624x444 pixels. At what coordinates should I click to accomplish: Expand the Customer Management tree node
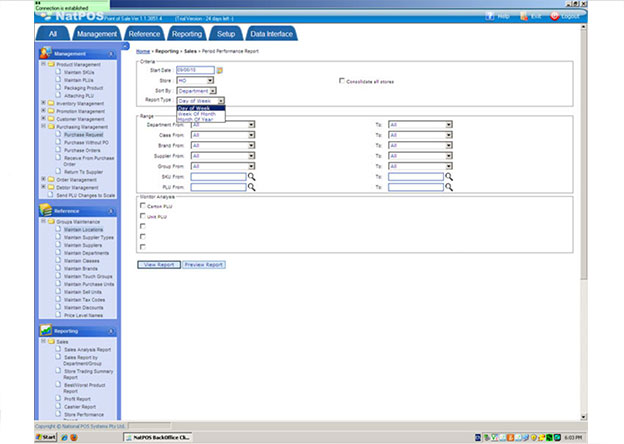(43, 119)
